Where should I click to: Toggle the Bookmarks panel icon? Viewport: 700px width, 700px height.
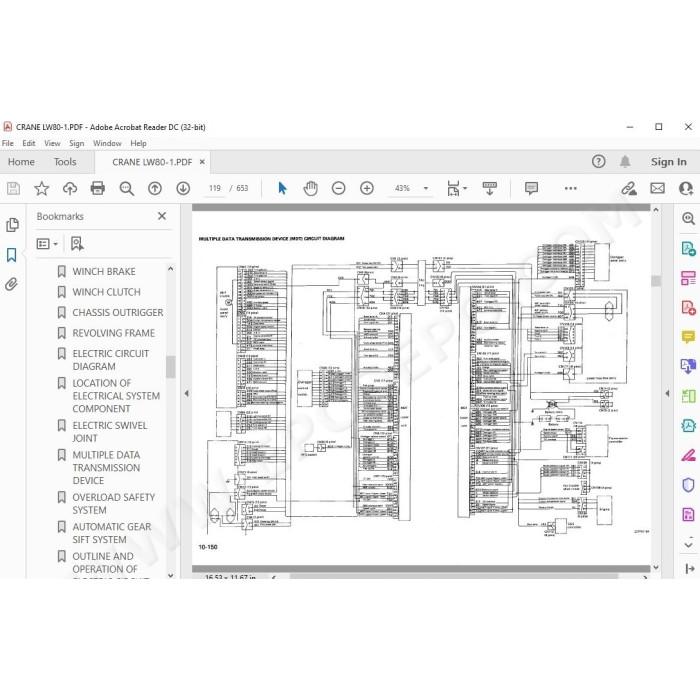point(12,255)
